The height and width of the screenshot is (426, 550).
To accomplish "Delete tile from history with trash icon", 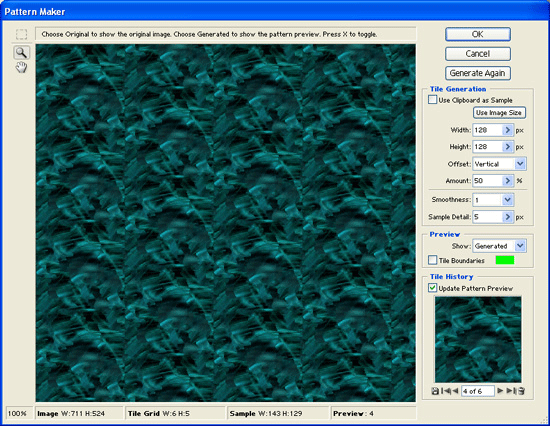I will [x=521, y=391].
